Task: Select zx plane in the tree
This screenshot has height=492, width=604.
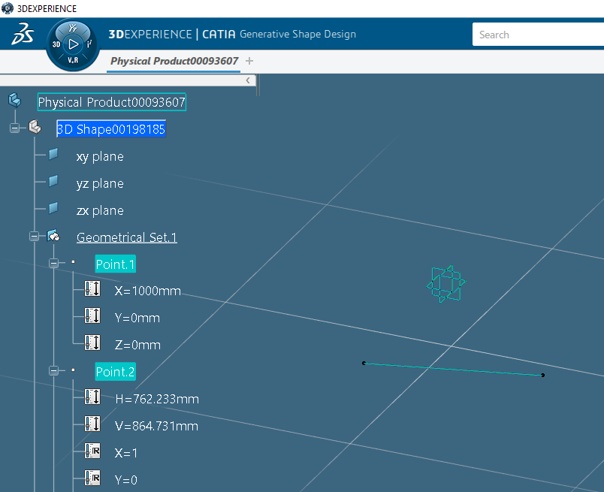Action: [100, 210]
